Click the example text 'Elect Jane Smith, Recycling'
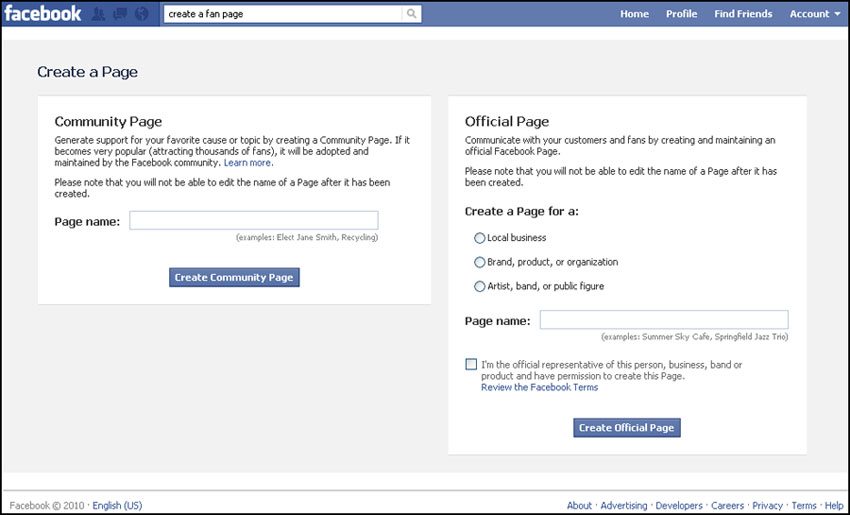 pyautogui.click(x=326, y=237)
